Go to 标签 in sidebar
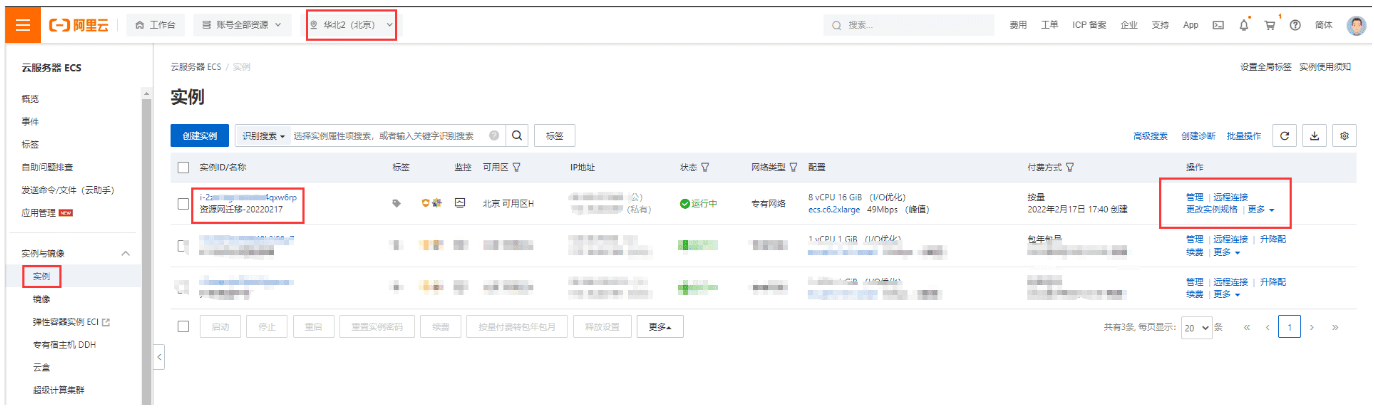Viewport: 1374px width, 418px height. 30,144
